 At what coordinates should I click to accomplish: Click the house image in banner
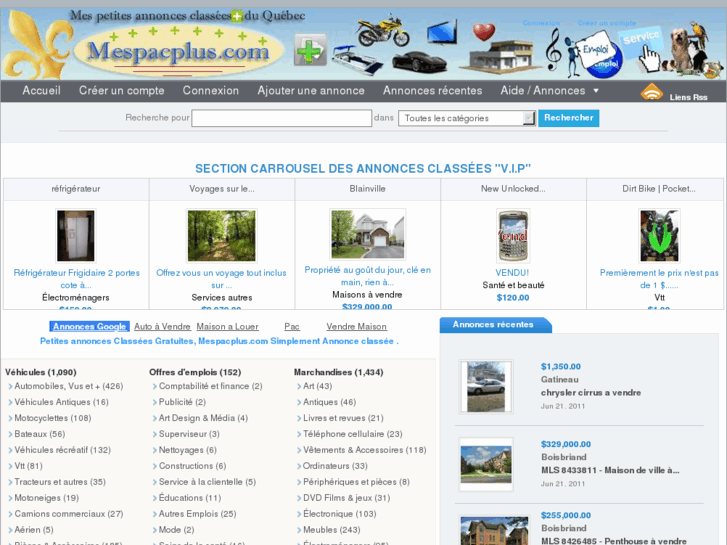click(502, 57)
